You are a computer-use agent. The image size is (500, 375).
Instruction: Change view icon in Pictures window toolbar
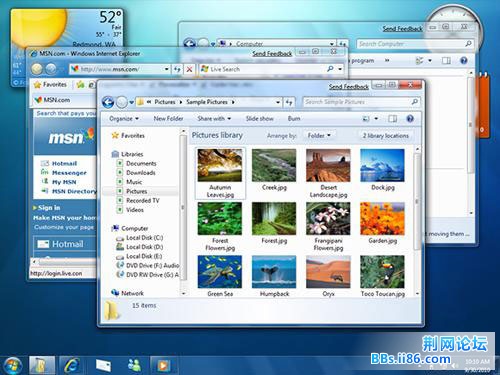pyautogui.click(x=366, y=119)
